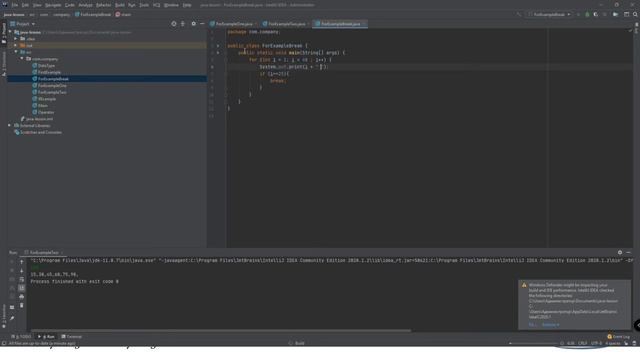Hide the Project panel with the minus icon

coord(202,24)
